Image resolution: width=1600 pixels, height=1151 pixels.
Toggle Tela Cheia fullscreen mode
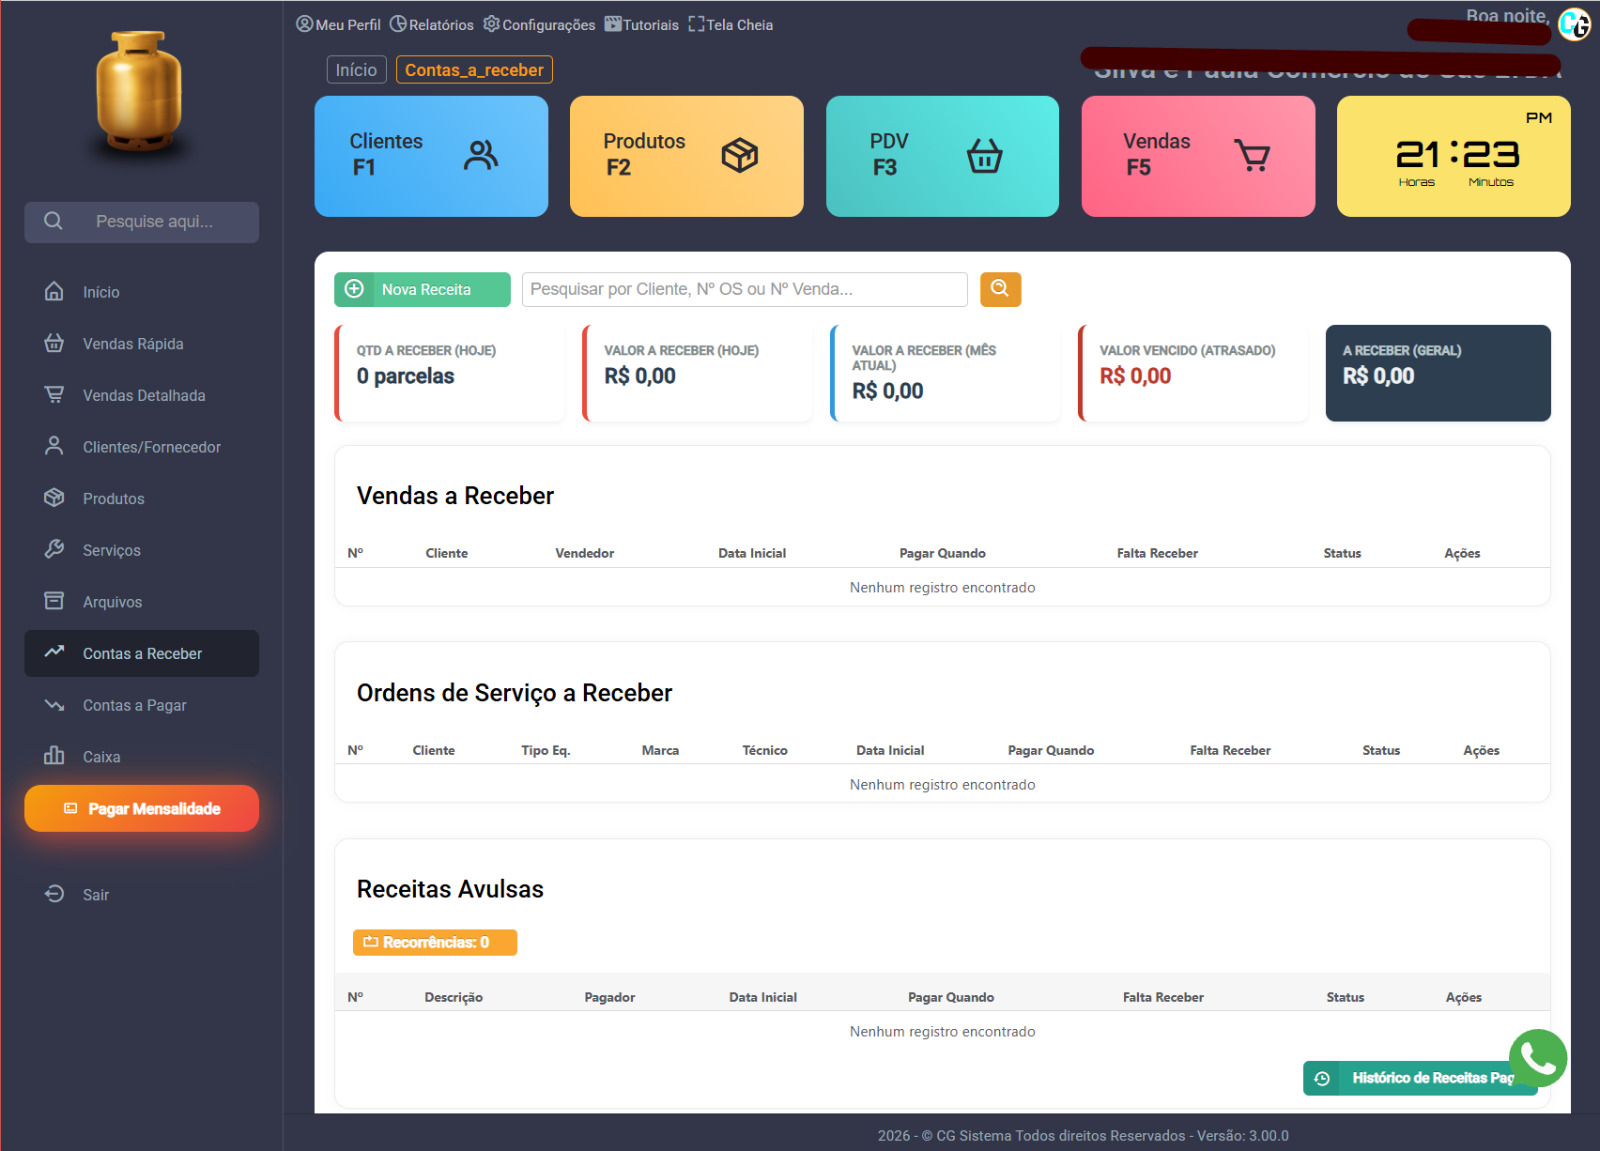coord(731,25)
